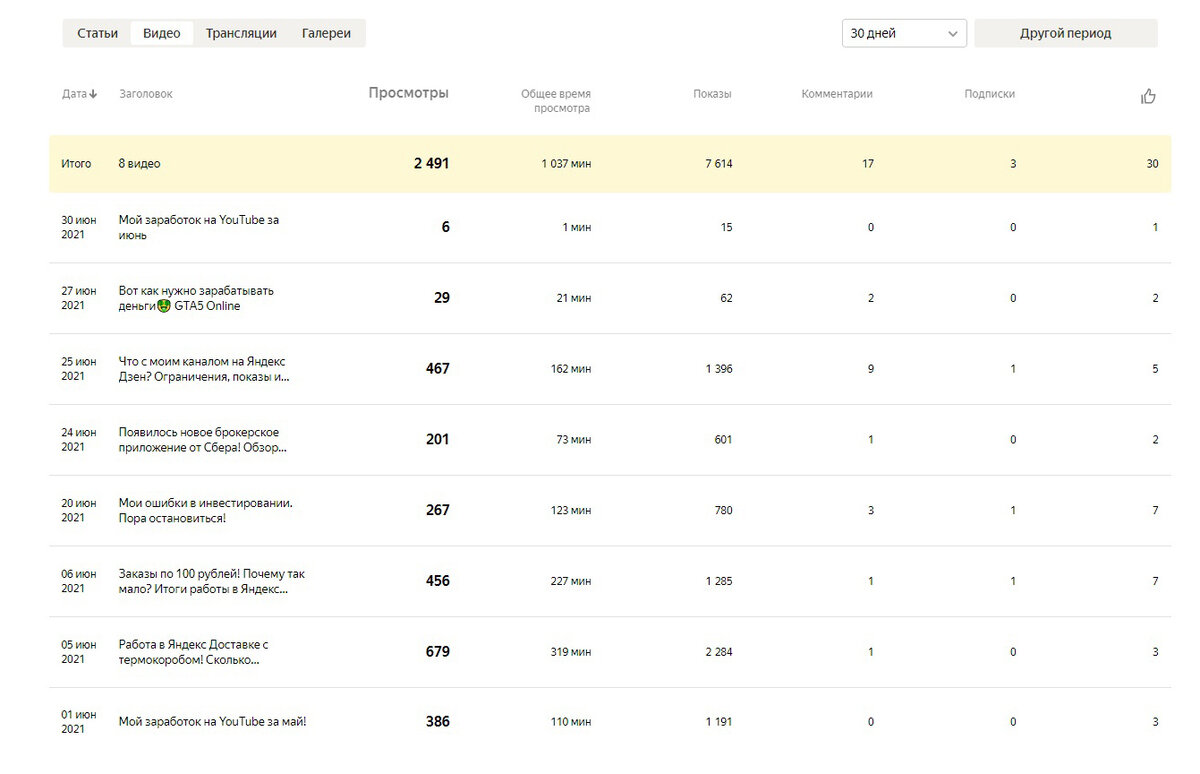Click the date 20 июн 2021
Screen dimensions: 1200x774
pos(79,511)
